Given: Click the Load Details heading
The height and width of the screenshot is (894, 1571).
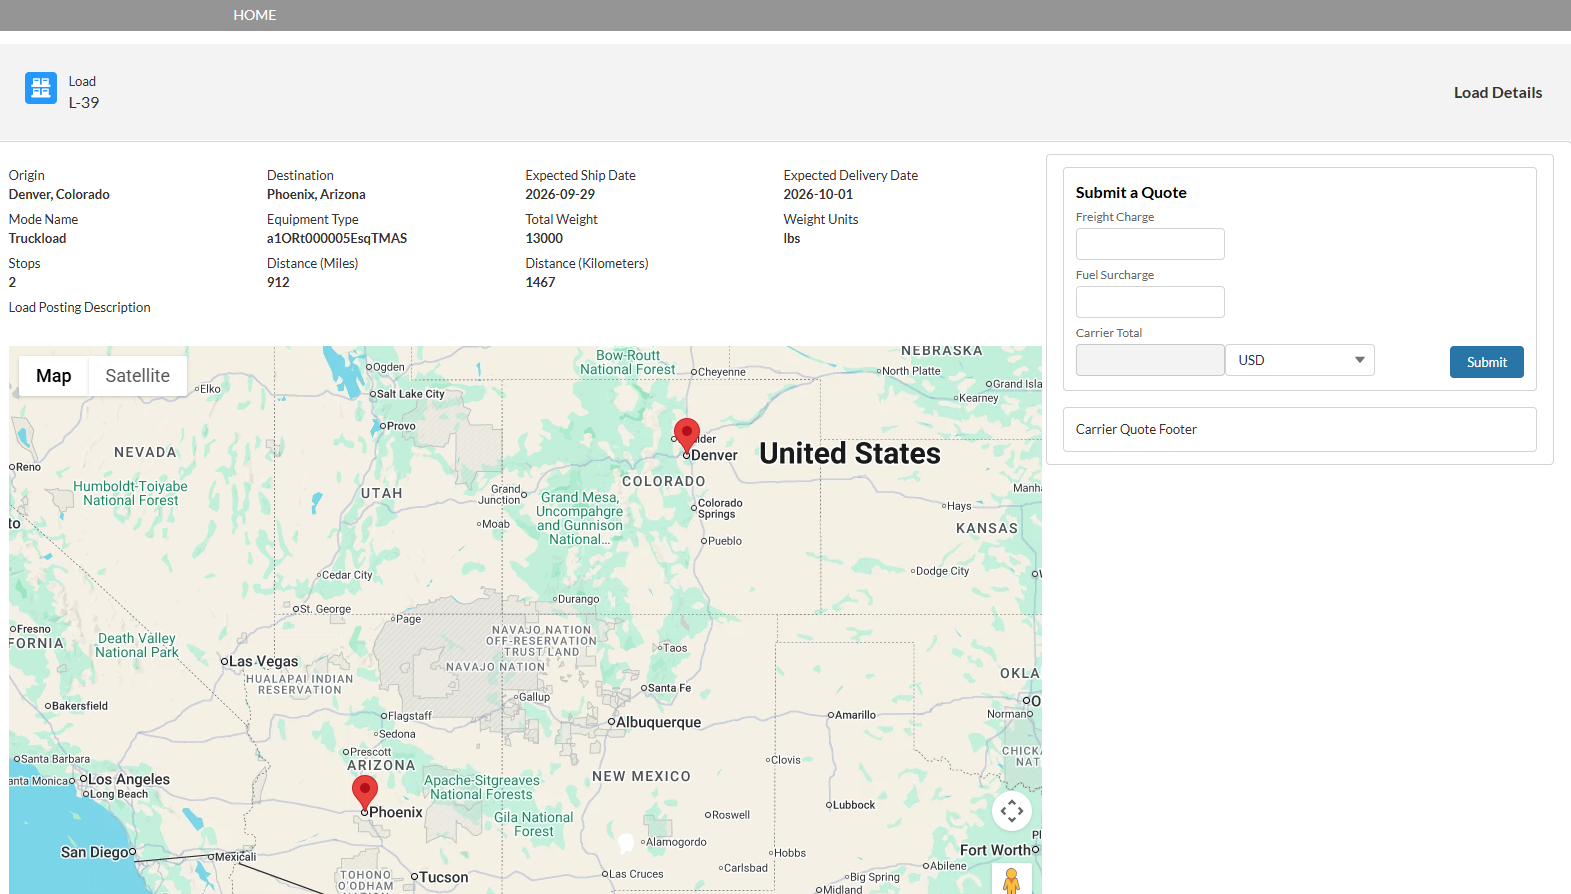Looking at the screenshot, I should click(1497, 92).
